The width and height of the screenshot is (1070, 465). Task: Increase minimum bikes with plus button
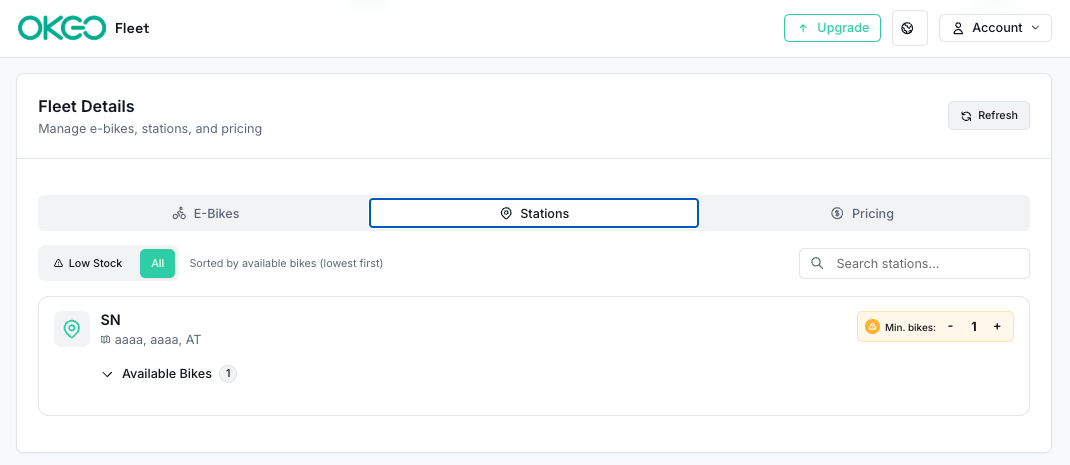coord(997,326)
